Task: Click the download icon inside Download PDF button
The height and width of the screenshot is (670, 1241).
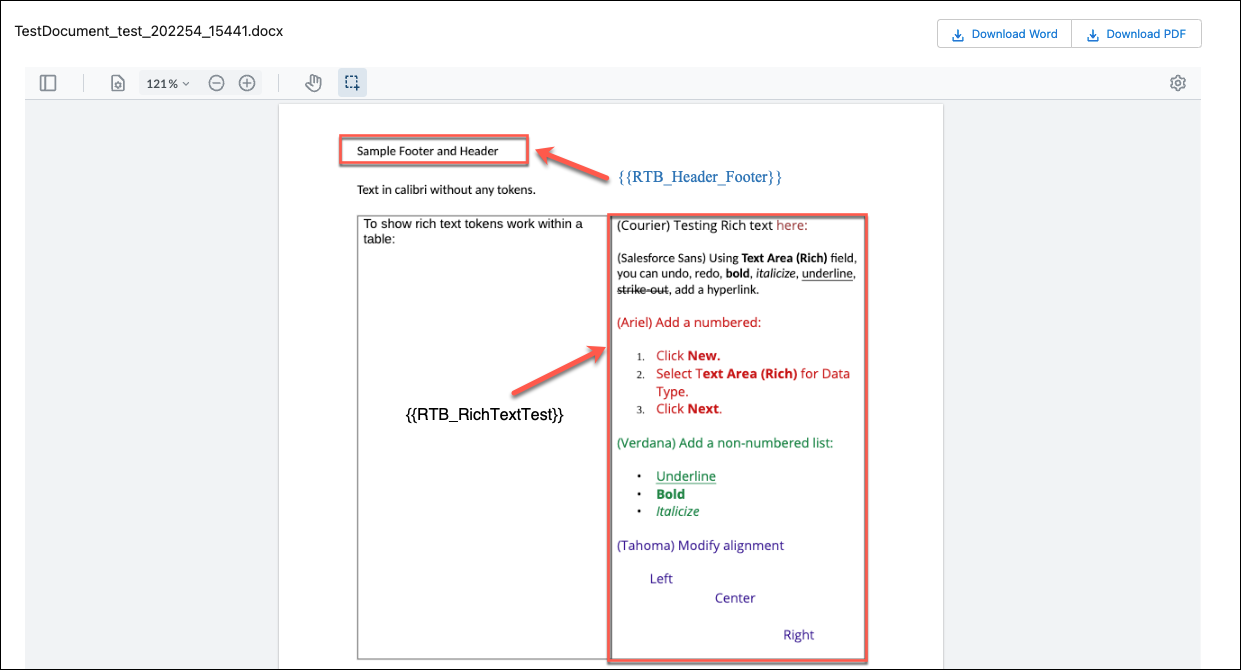Action: click(x=1091, y=33)
